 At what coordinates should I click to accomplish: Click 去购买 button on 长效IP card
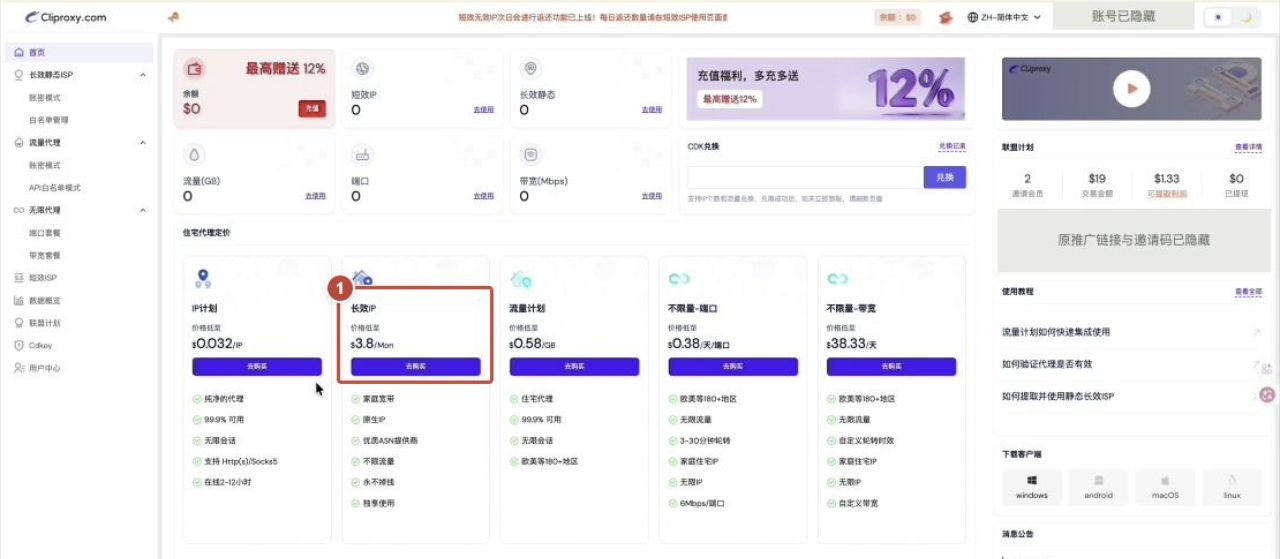tap(416, 367)
